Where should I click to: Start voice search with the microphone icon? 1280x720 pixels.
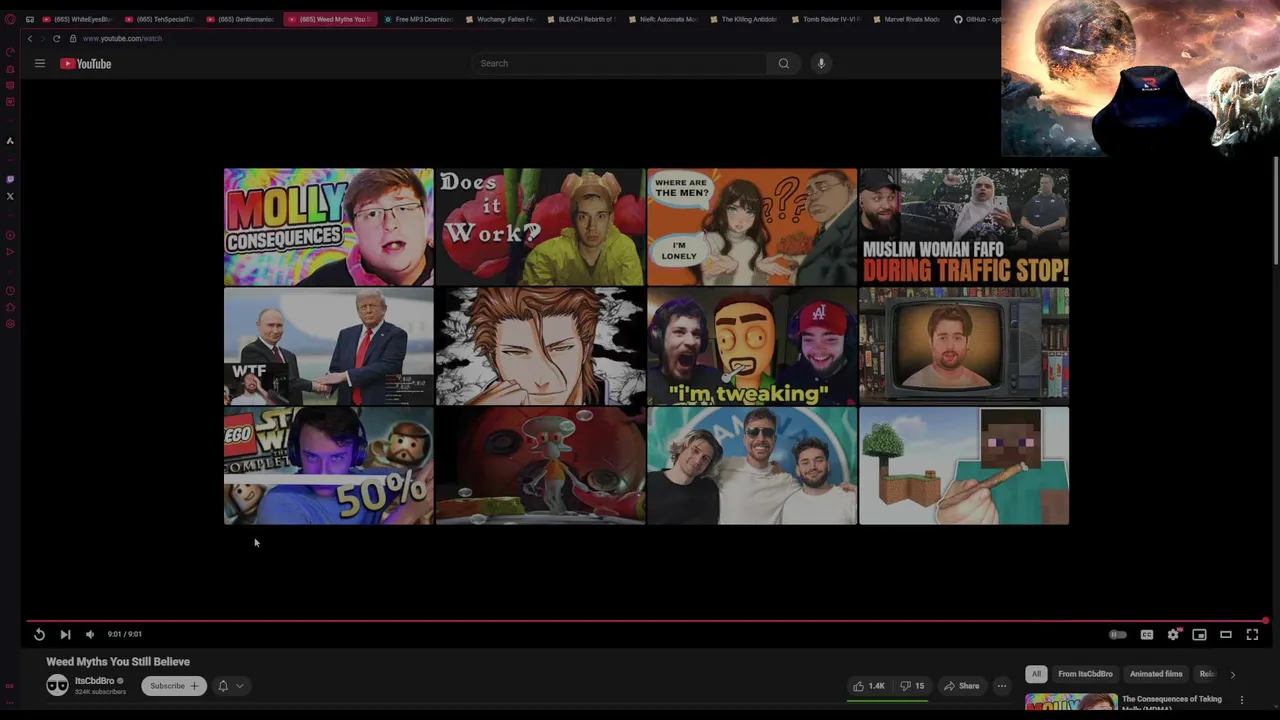[821, 63]
